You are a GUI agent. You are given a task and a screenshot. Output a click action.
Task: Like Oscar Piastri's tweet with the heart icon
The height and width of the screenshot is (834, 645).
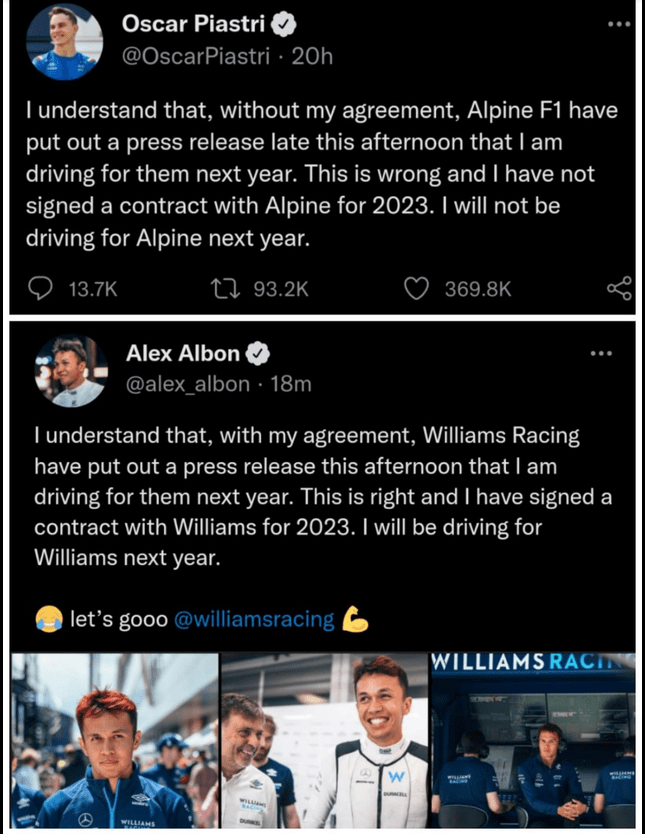click(x=415, y=288)
